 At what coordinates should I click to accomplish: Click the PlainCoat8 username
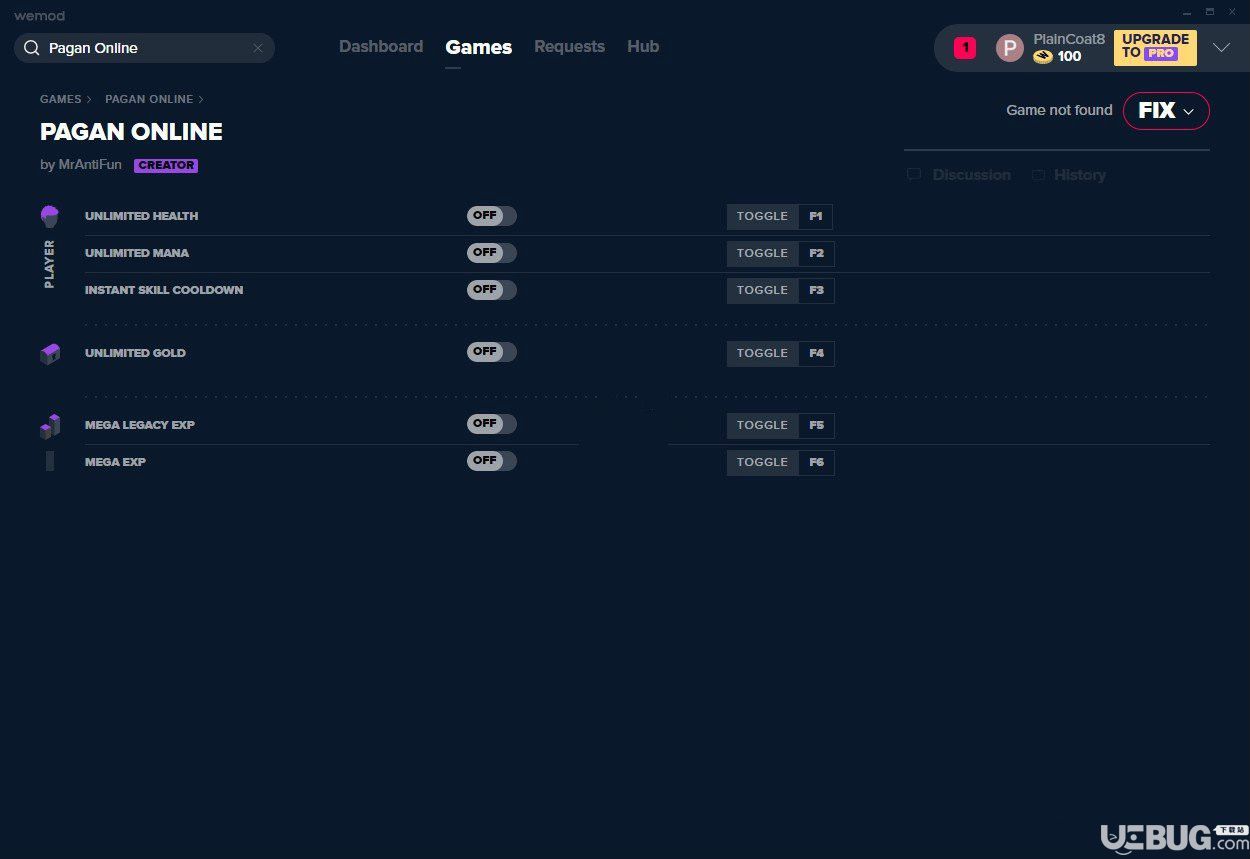point(1069,39)
